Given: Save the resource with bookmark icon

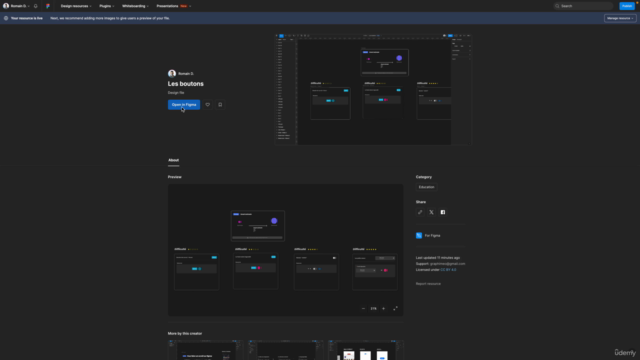Looking at the screenshot, I should tap(220, 105).
